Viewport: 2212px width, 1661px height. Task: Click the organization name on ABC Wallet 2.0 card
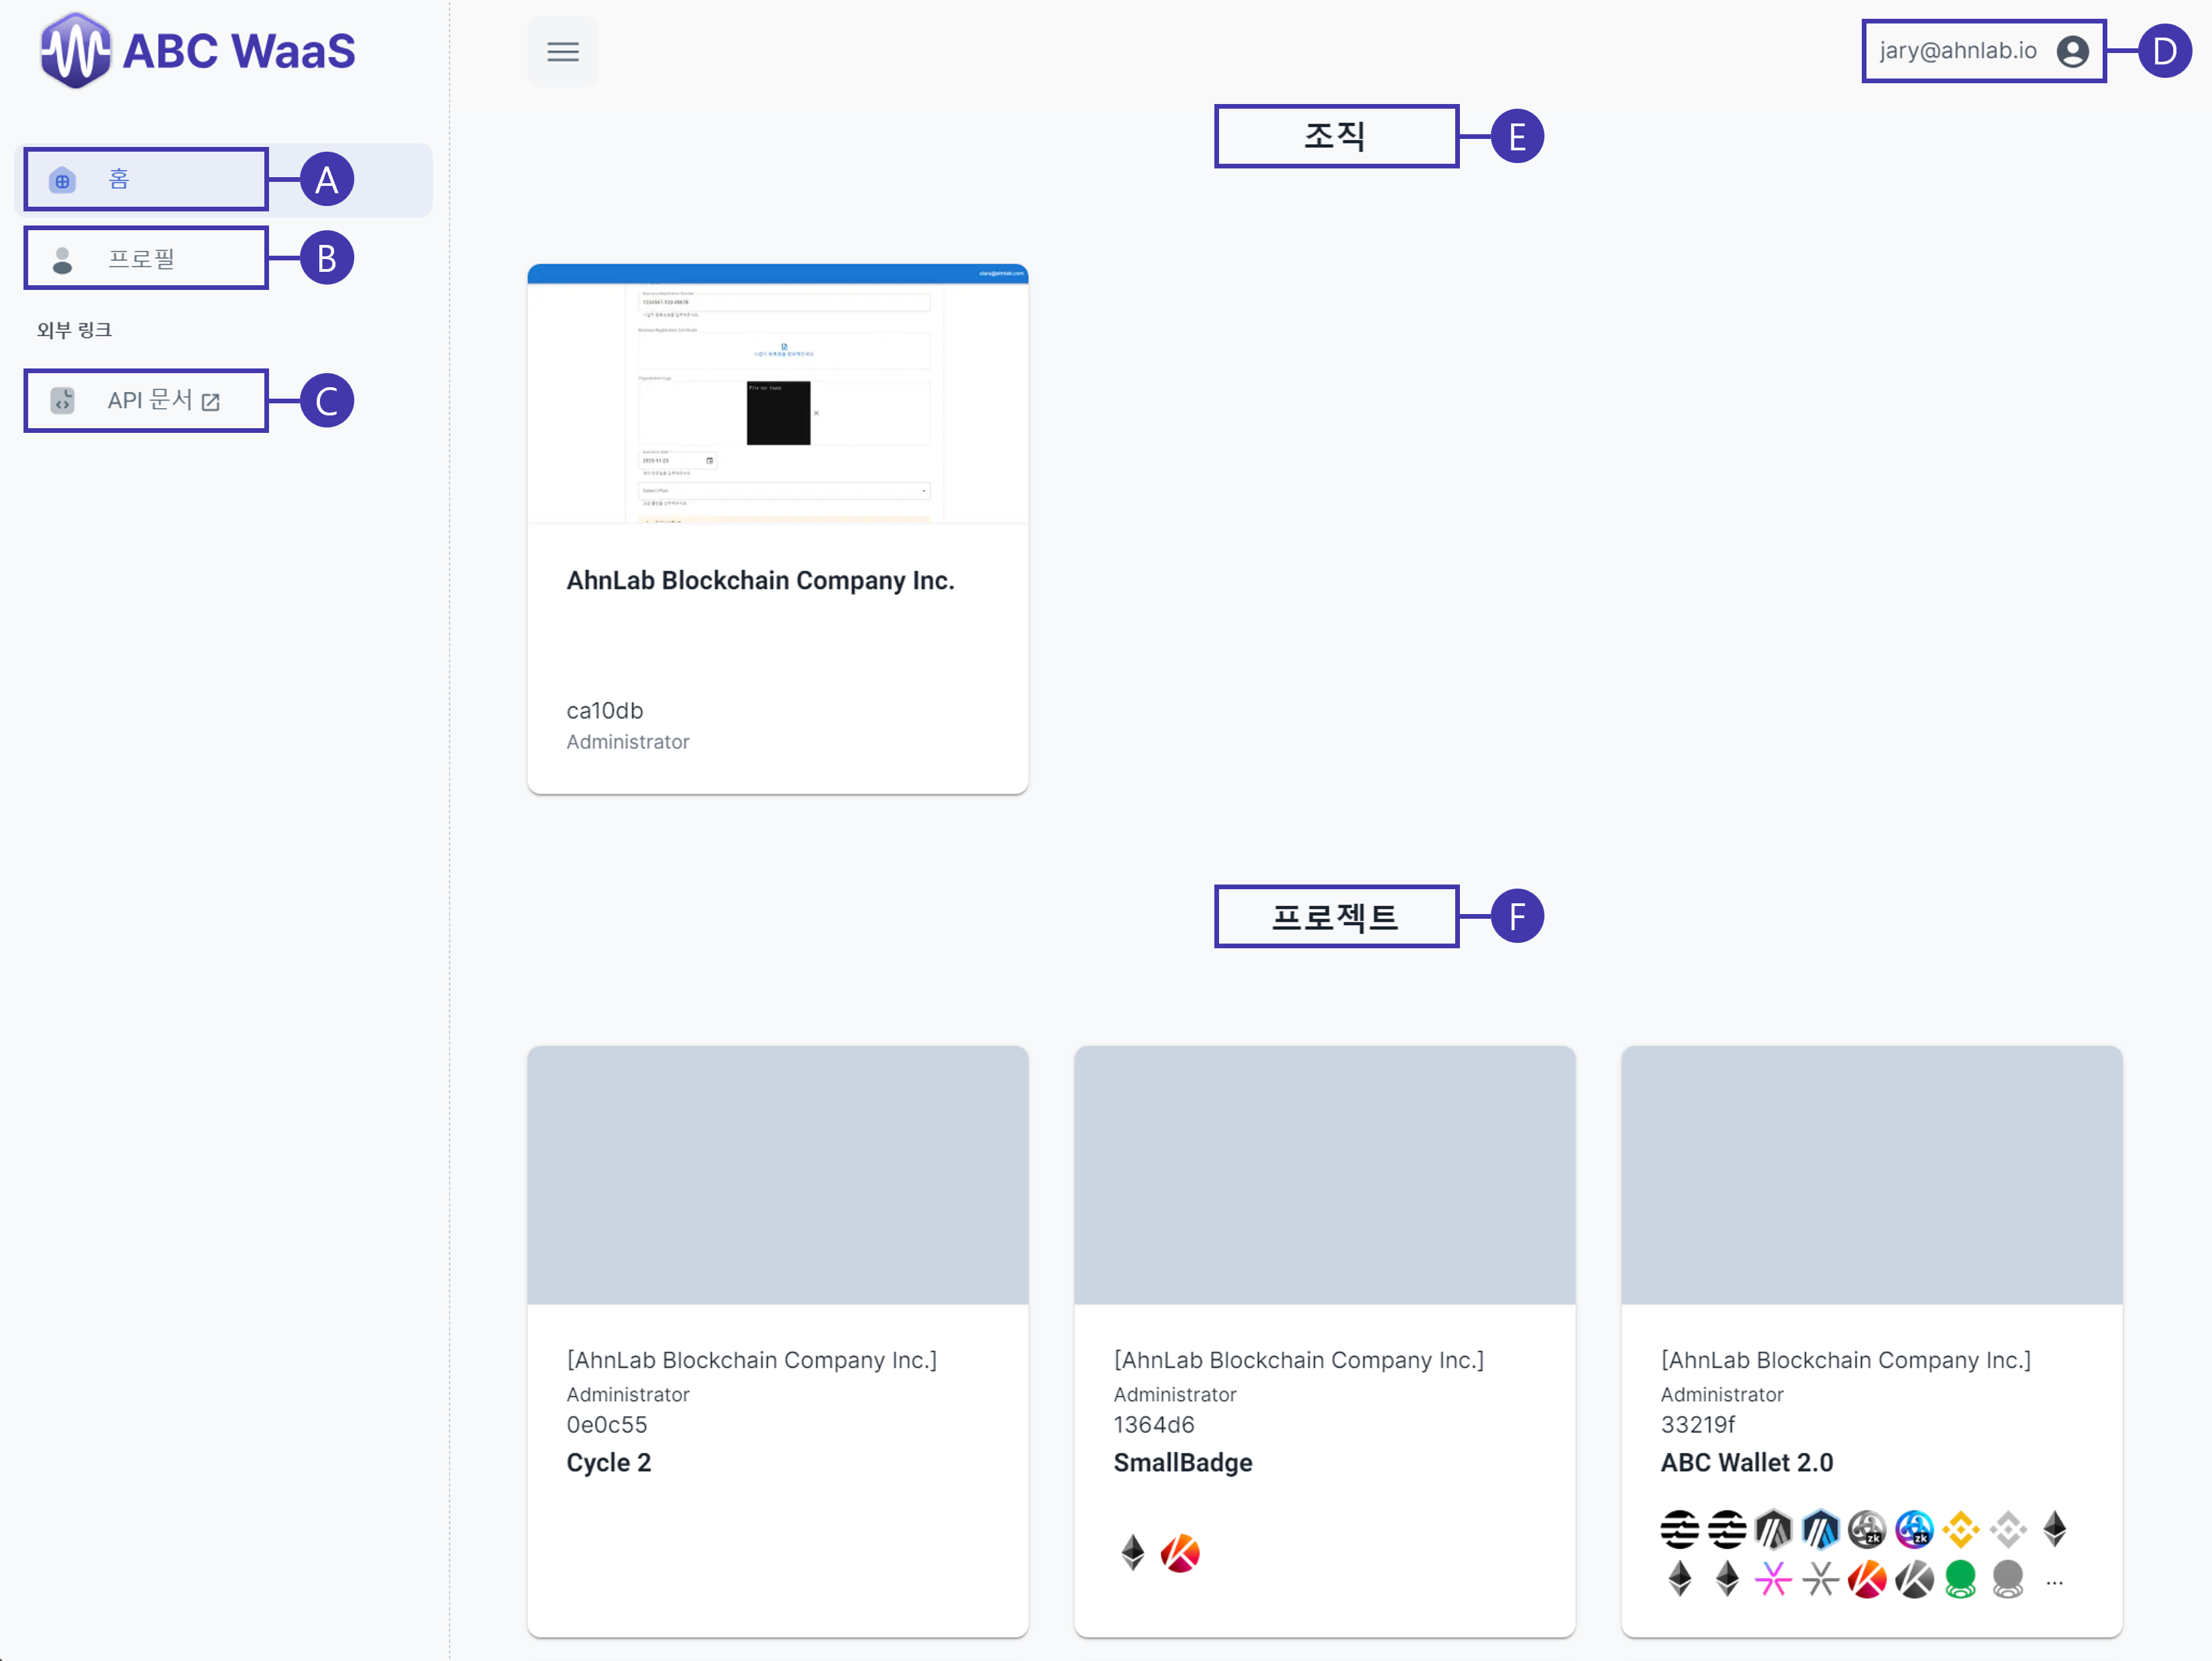[x=1846, y=1360]
